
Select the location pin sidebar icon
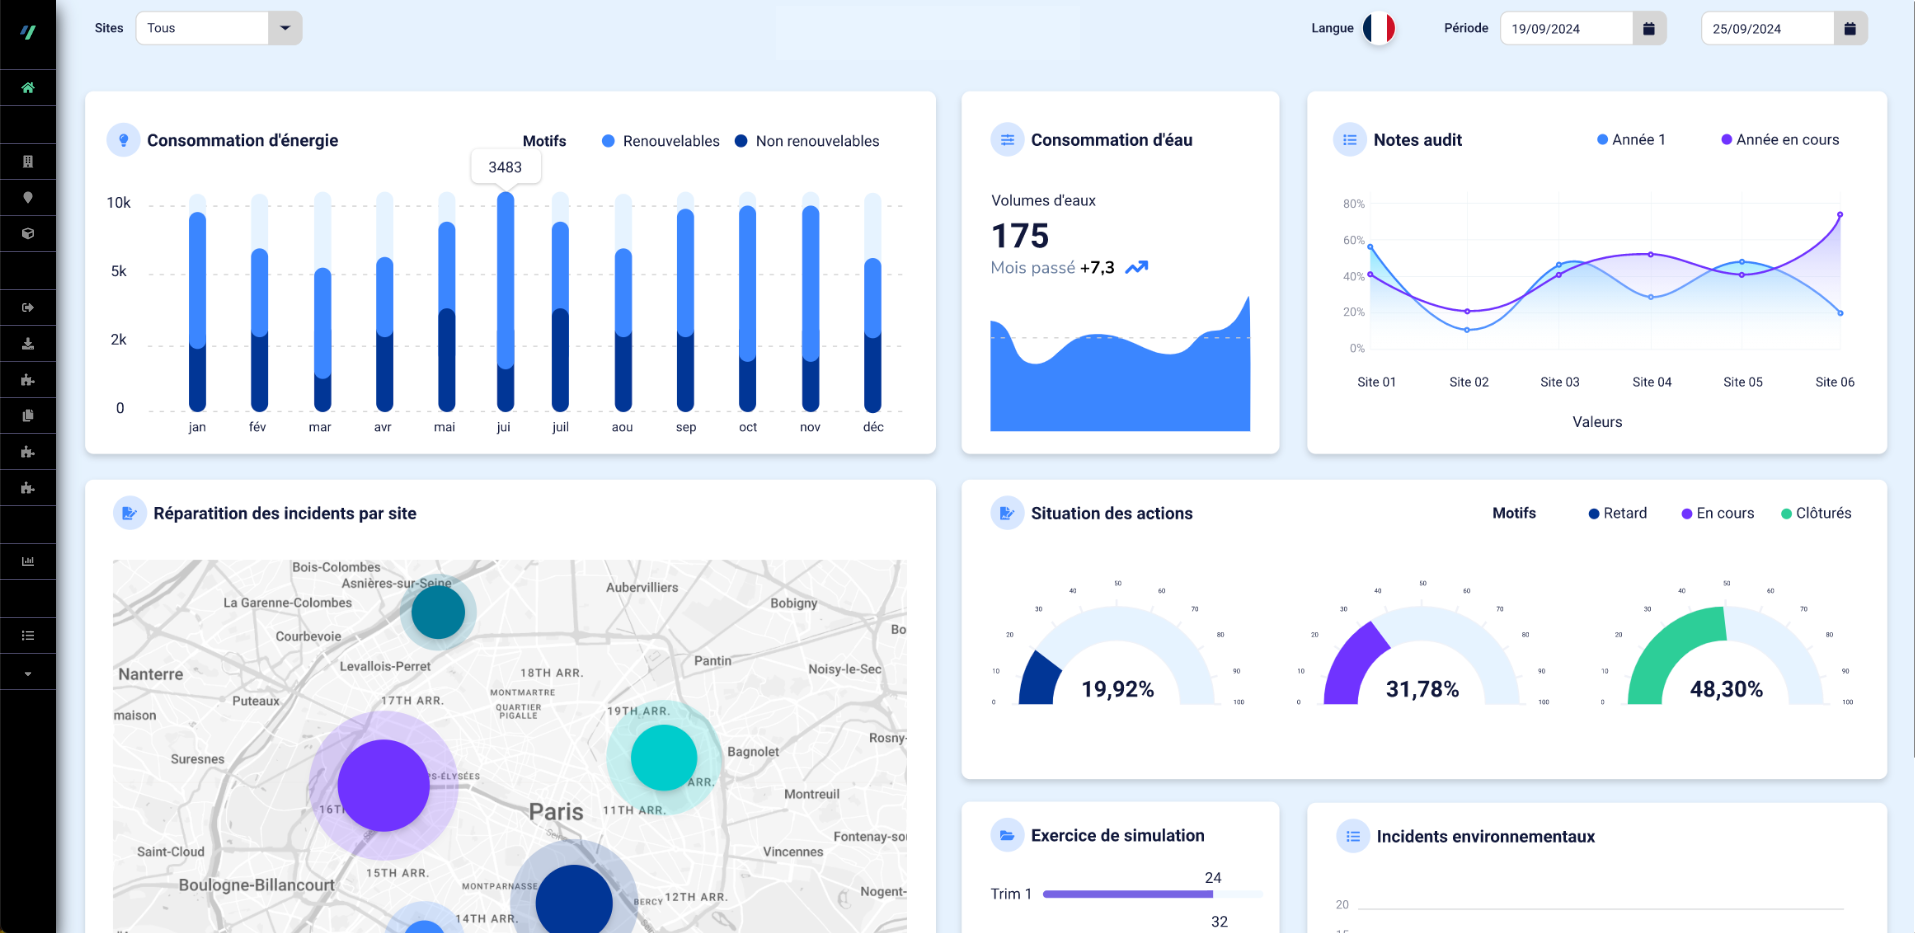pyautogui.click(x=28, y=198)
